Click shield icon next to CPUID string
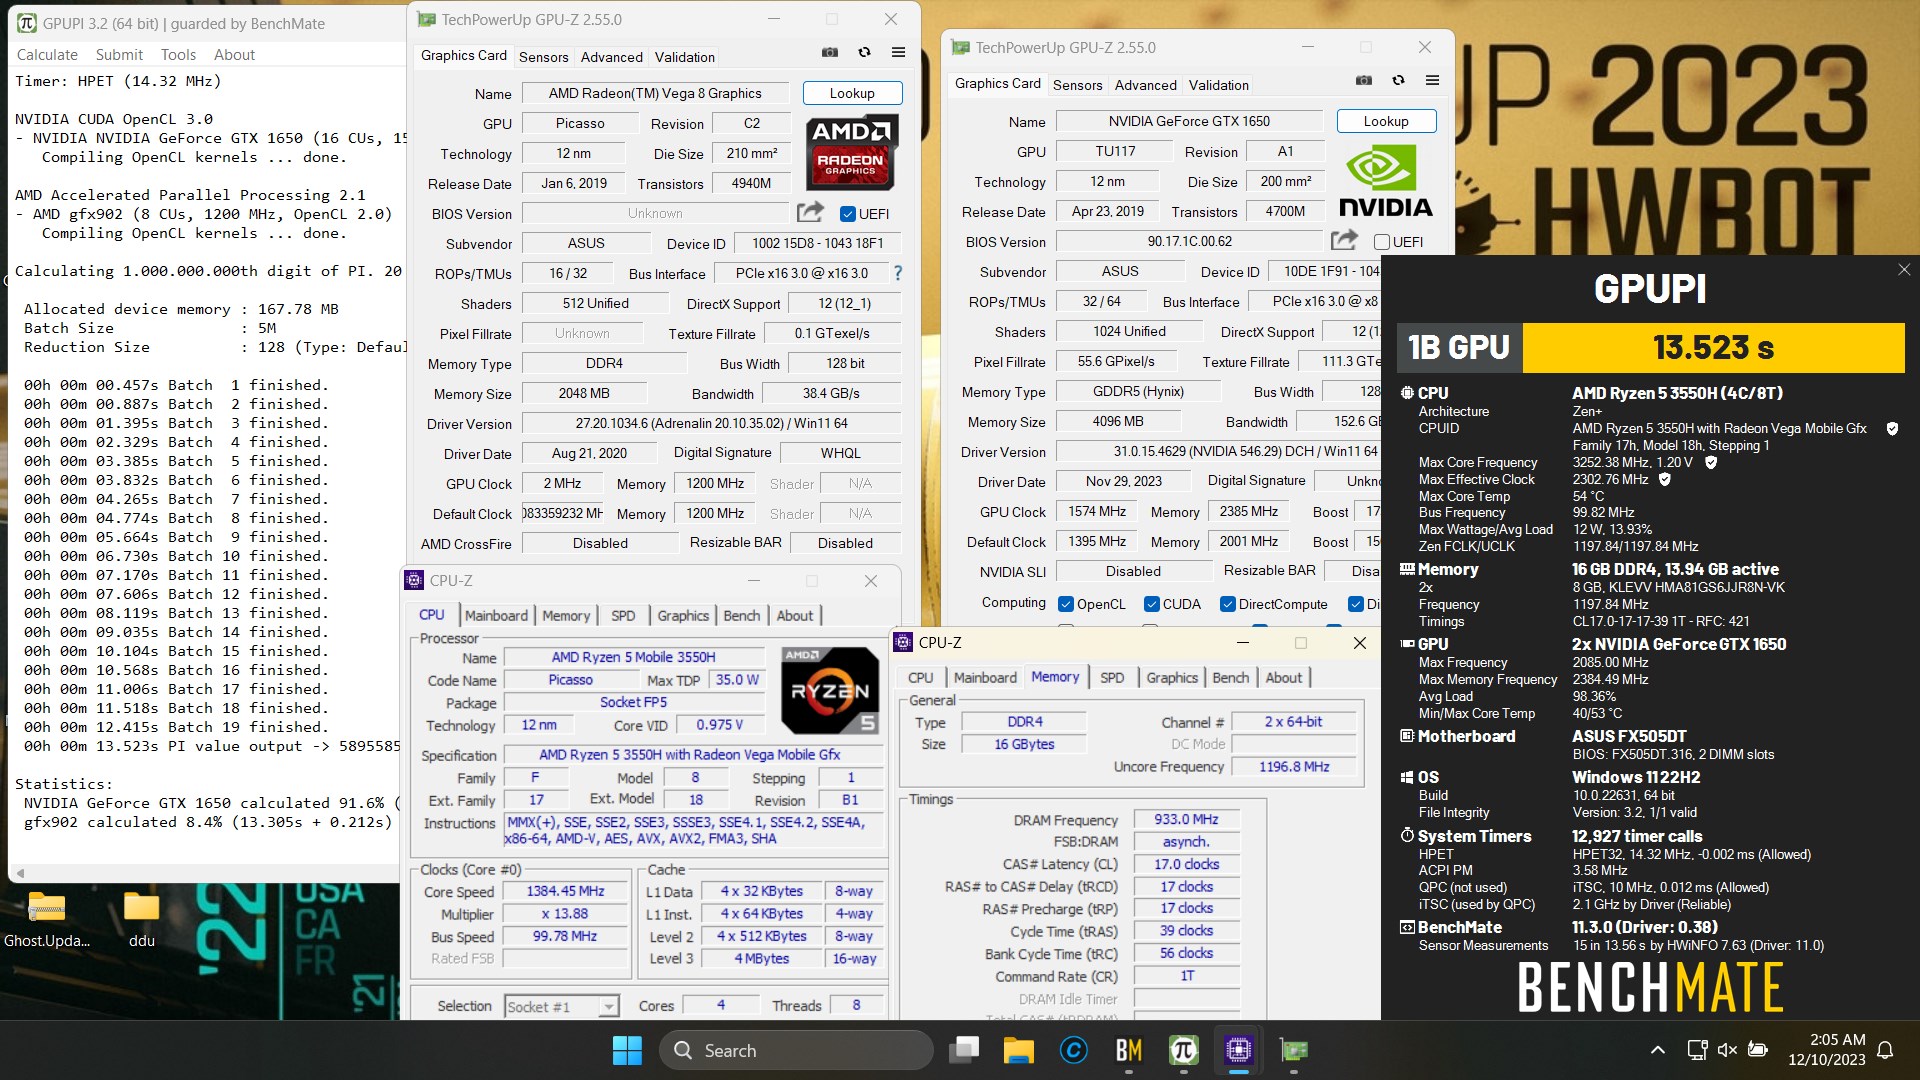The image size is (1920, 1080). click(1892, 428)
